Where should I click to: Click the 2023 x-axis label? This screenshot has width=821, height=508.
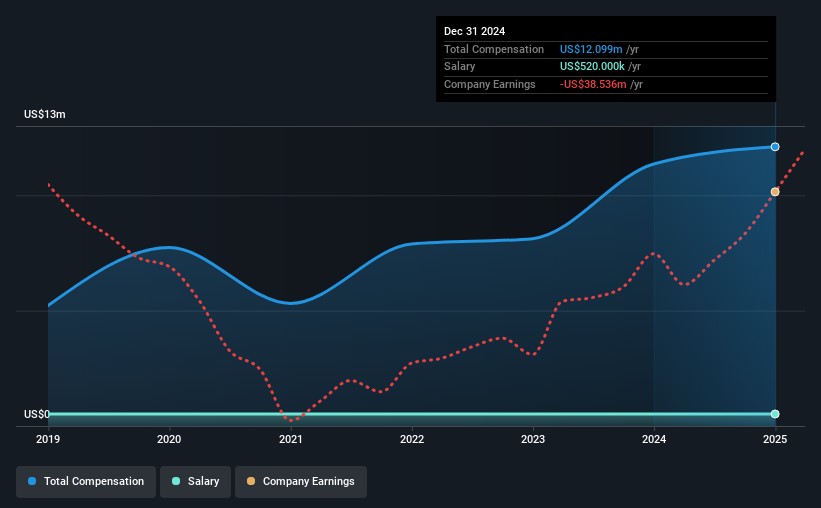[533, 439]
